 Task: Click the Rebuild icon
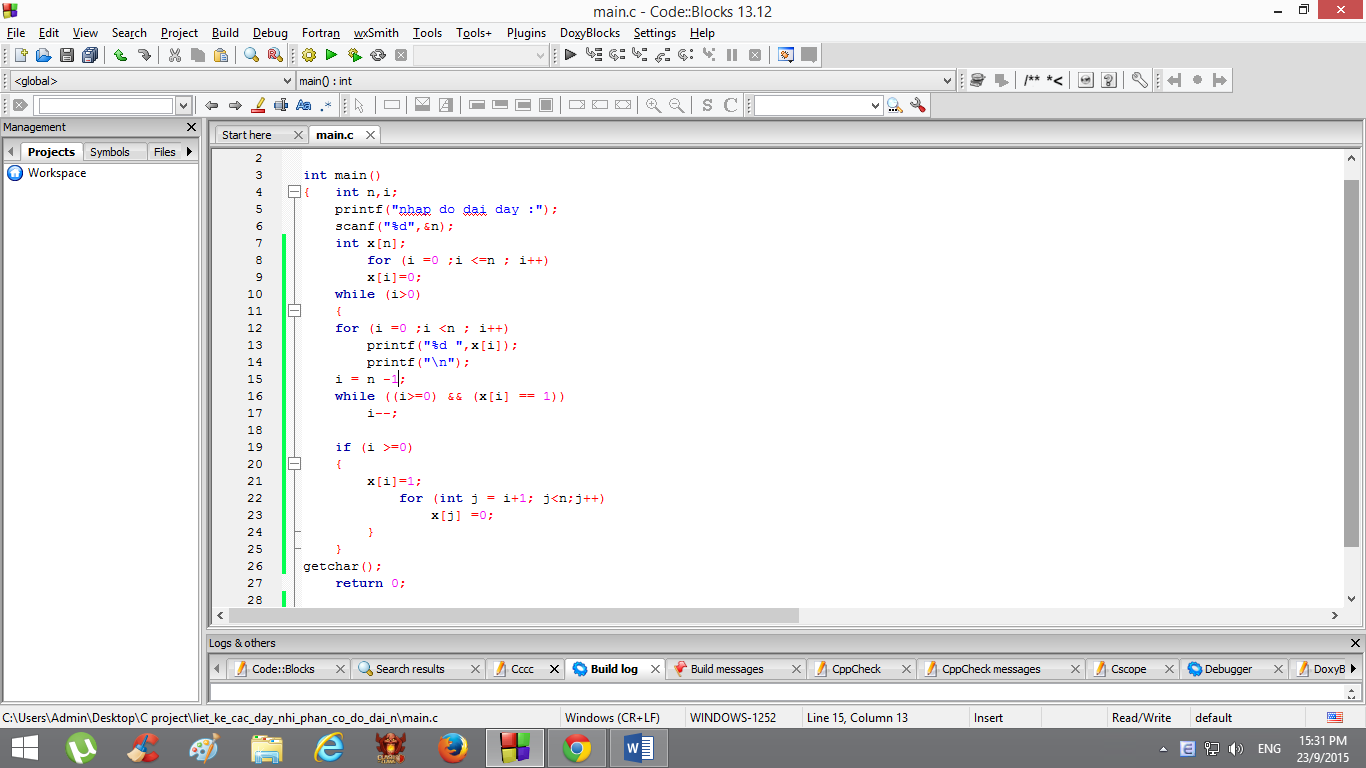(x=378, y=55)
